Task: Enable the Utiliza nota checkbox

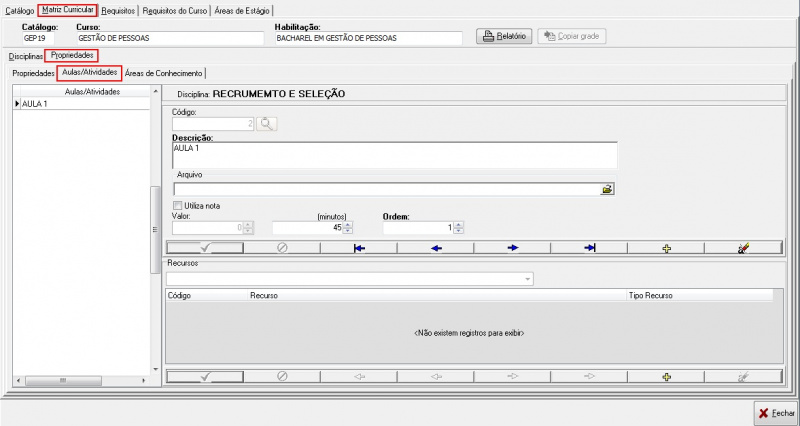Action: click(178, 206)
